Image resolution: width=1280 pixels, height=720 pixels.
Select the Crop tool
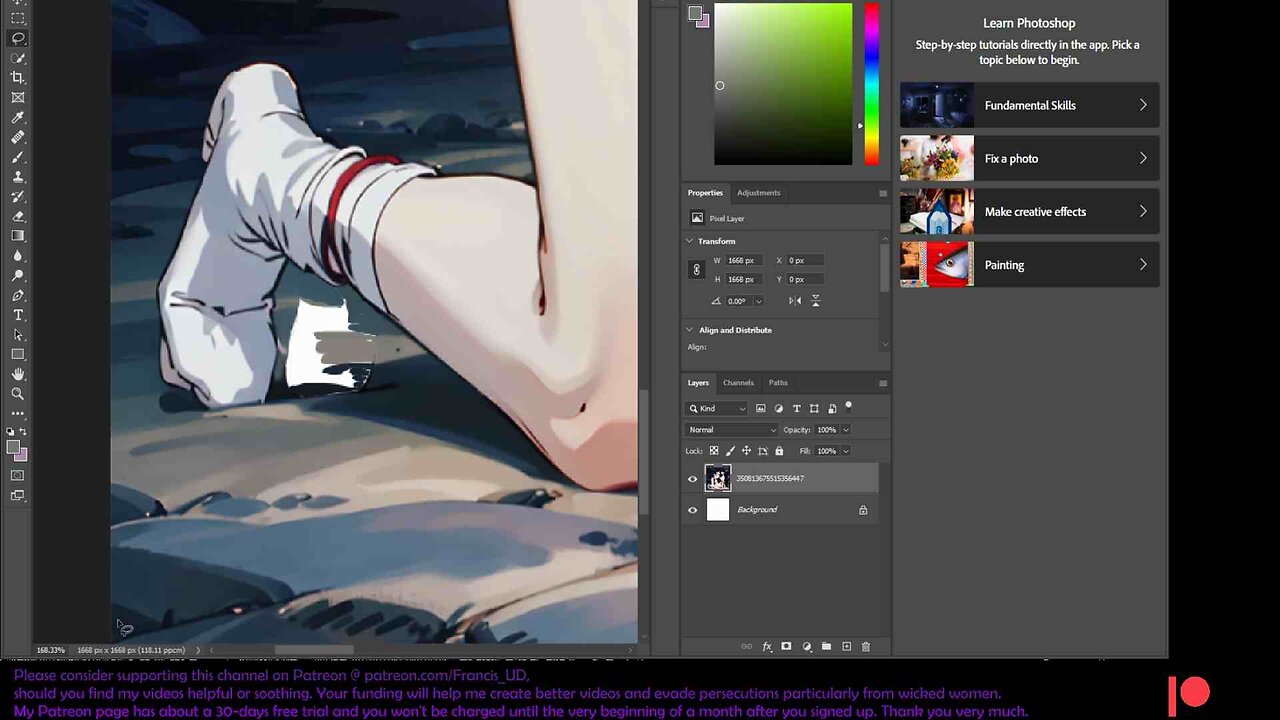click(x=18, y=78)
